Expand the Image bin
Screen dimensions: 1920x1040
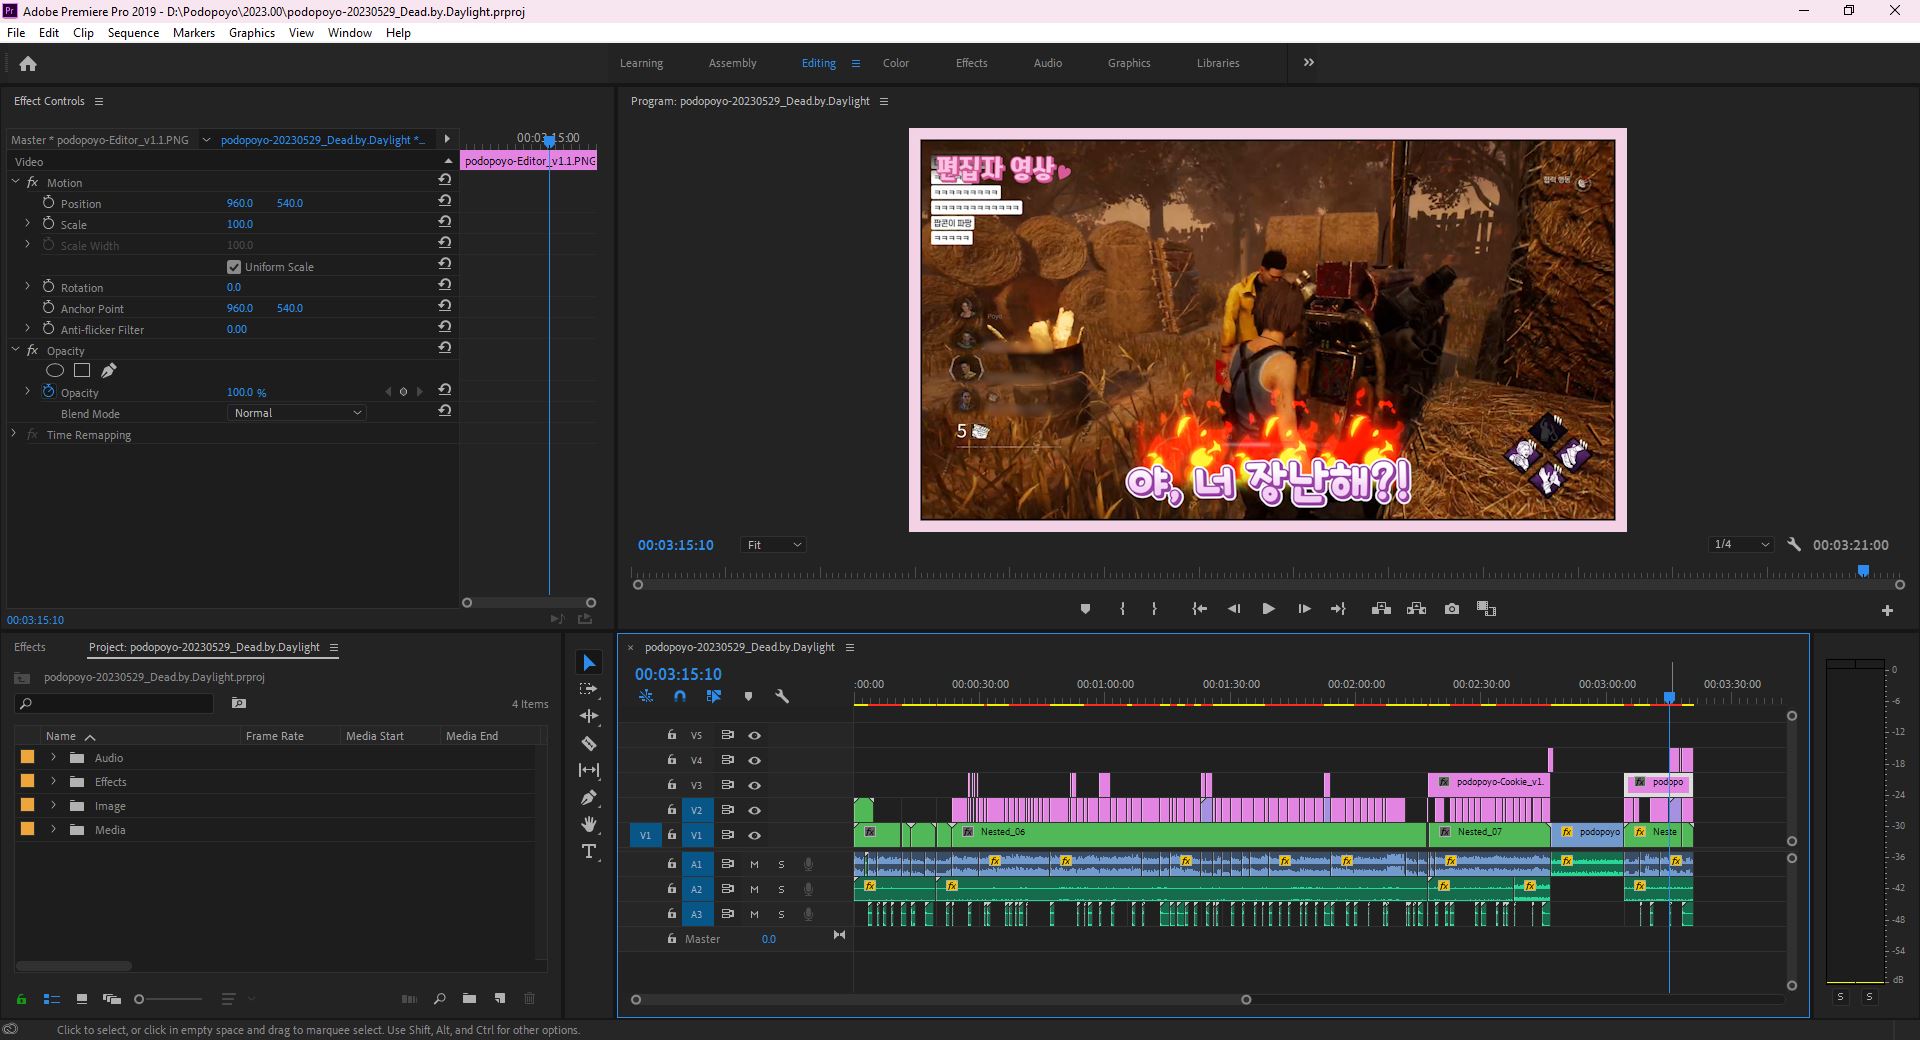pos(54,805)
